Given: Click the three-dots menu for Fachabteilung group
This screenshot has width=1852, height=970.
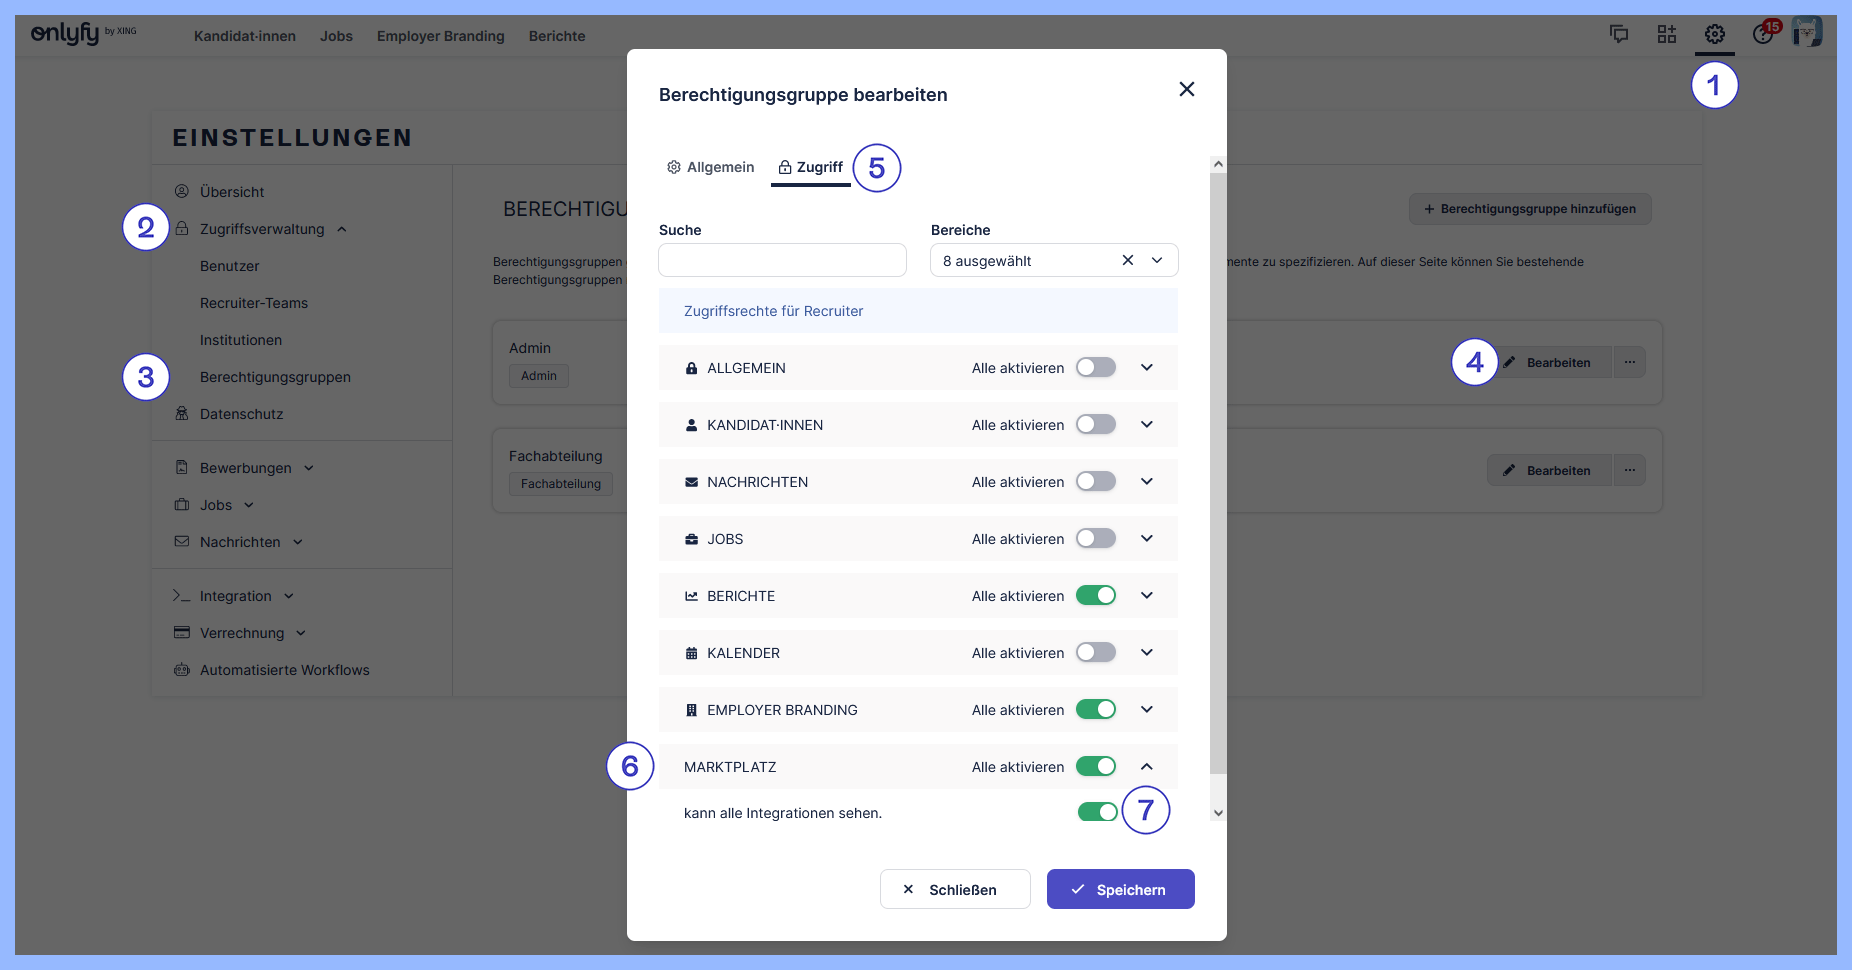Looking at the screenshot, I should pyautogui.click(x=1629, y=470).
